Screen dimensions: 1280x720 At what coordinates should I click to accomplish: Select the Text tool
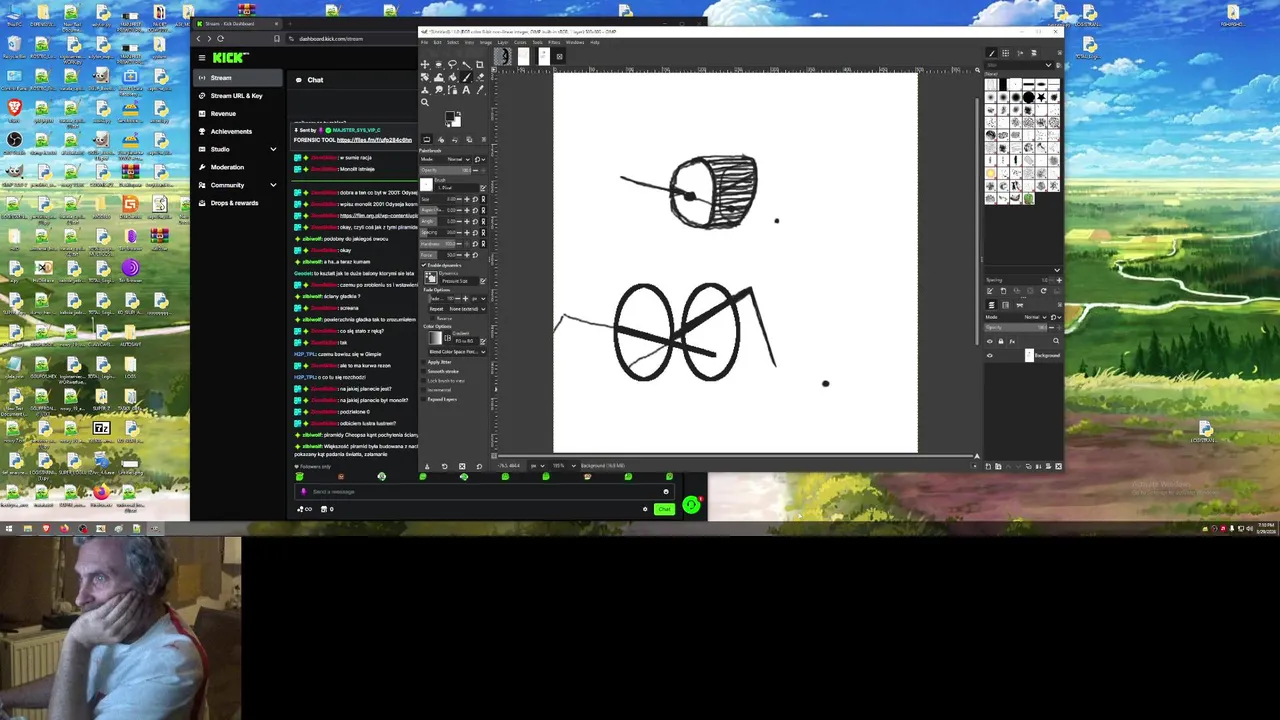tap(466, 90)
